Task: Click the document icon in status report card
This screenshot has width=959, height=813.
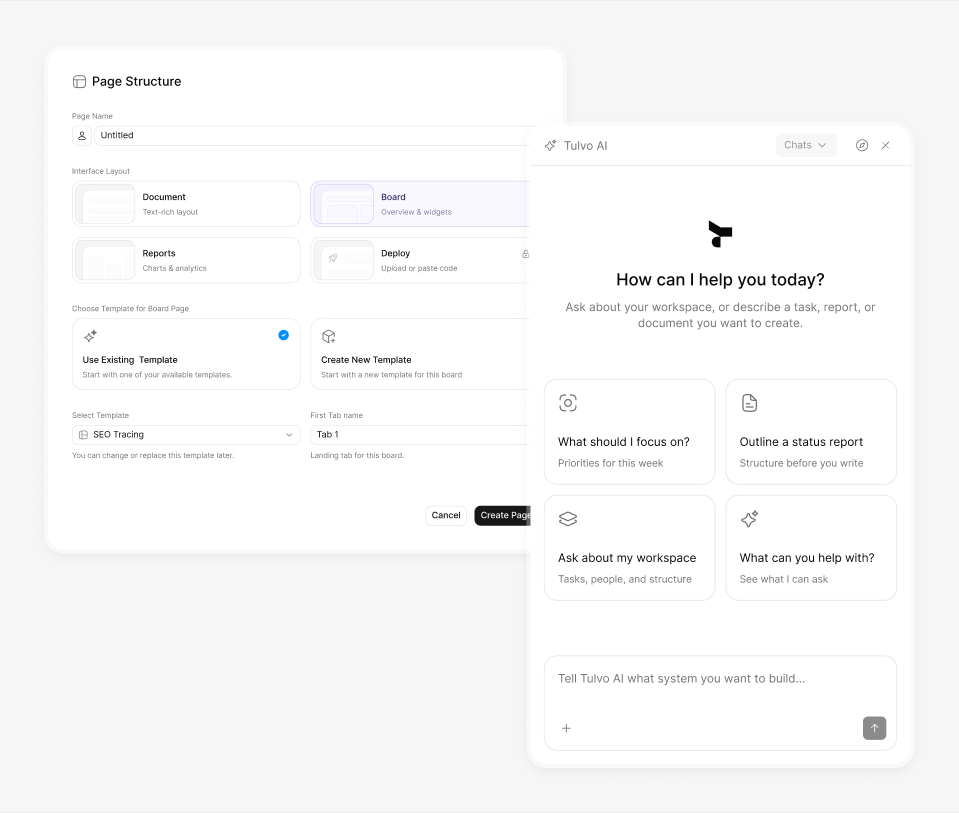Action: 749,403
